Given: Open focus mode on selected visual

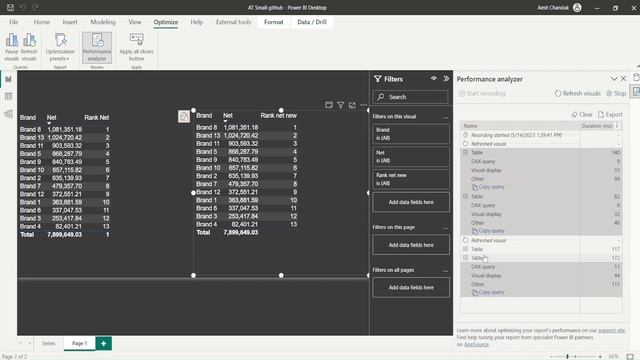Looking at the screenshot, I should tap(352, 105).
